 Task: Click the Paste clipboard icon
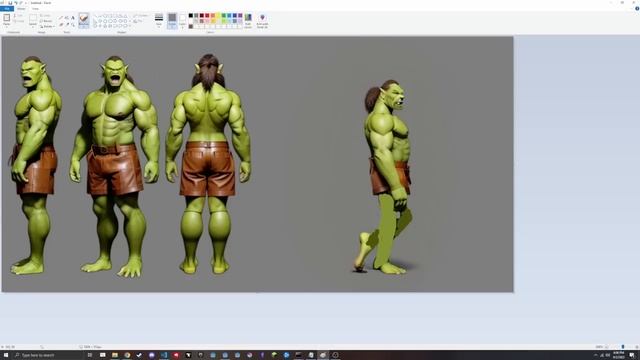point(7,18)
